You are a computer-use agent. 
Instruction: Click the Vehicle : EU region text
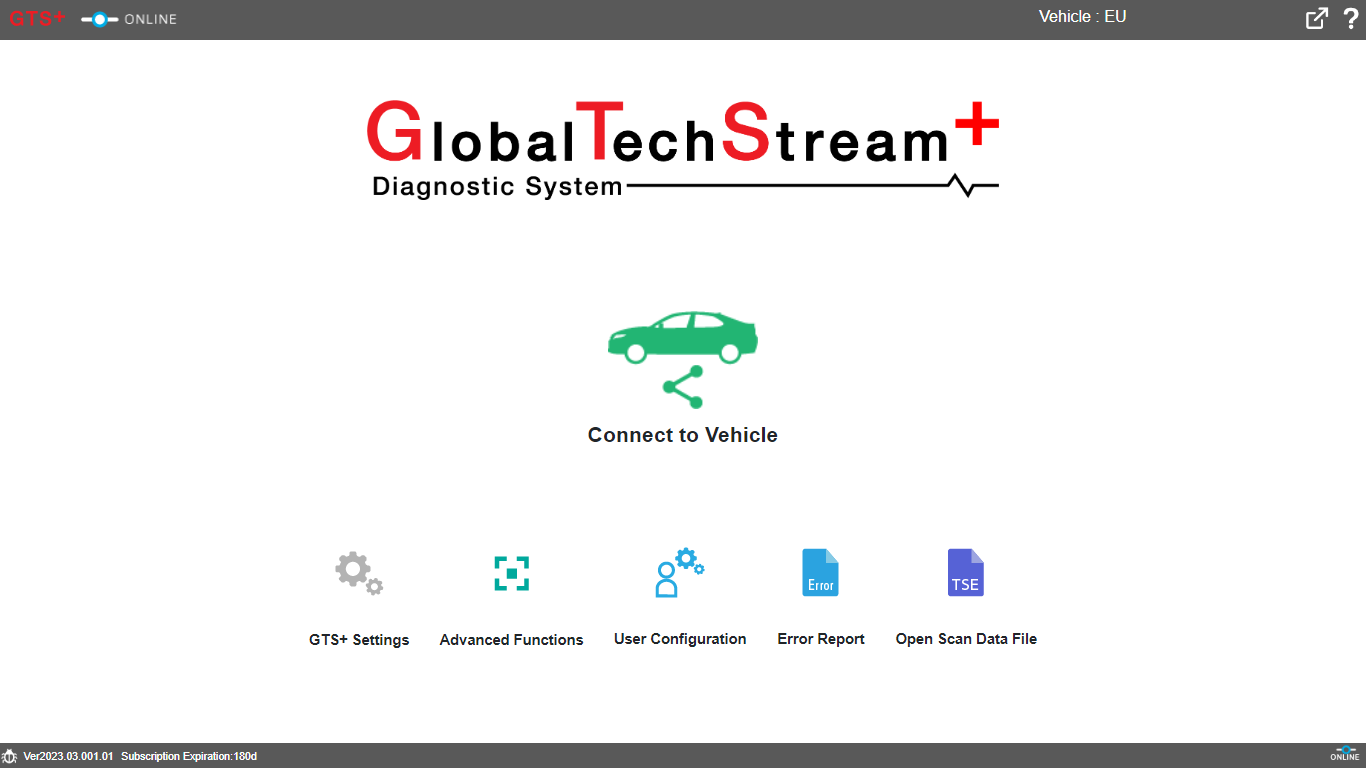pos(1083,16)
